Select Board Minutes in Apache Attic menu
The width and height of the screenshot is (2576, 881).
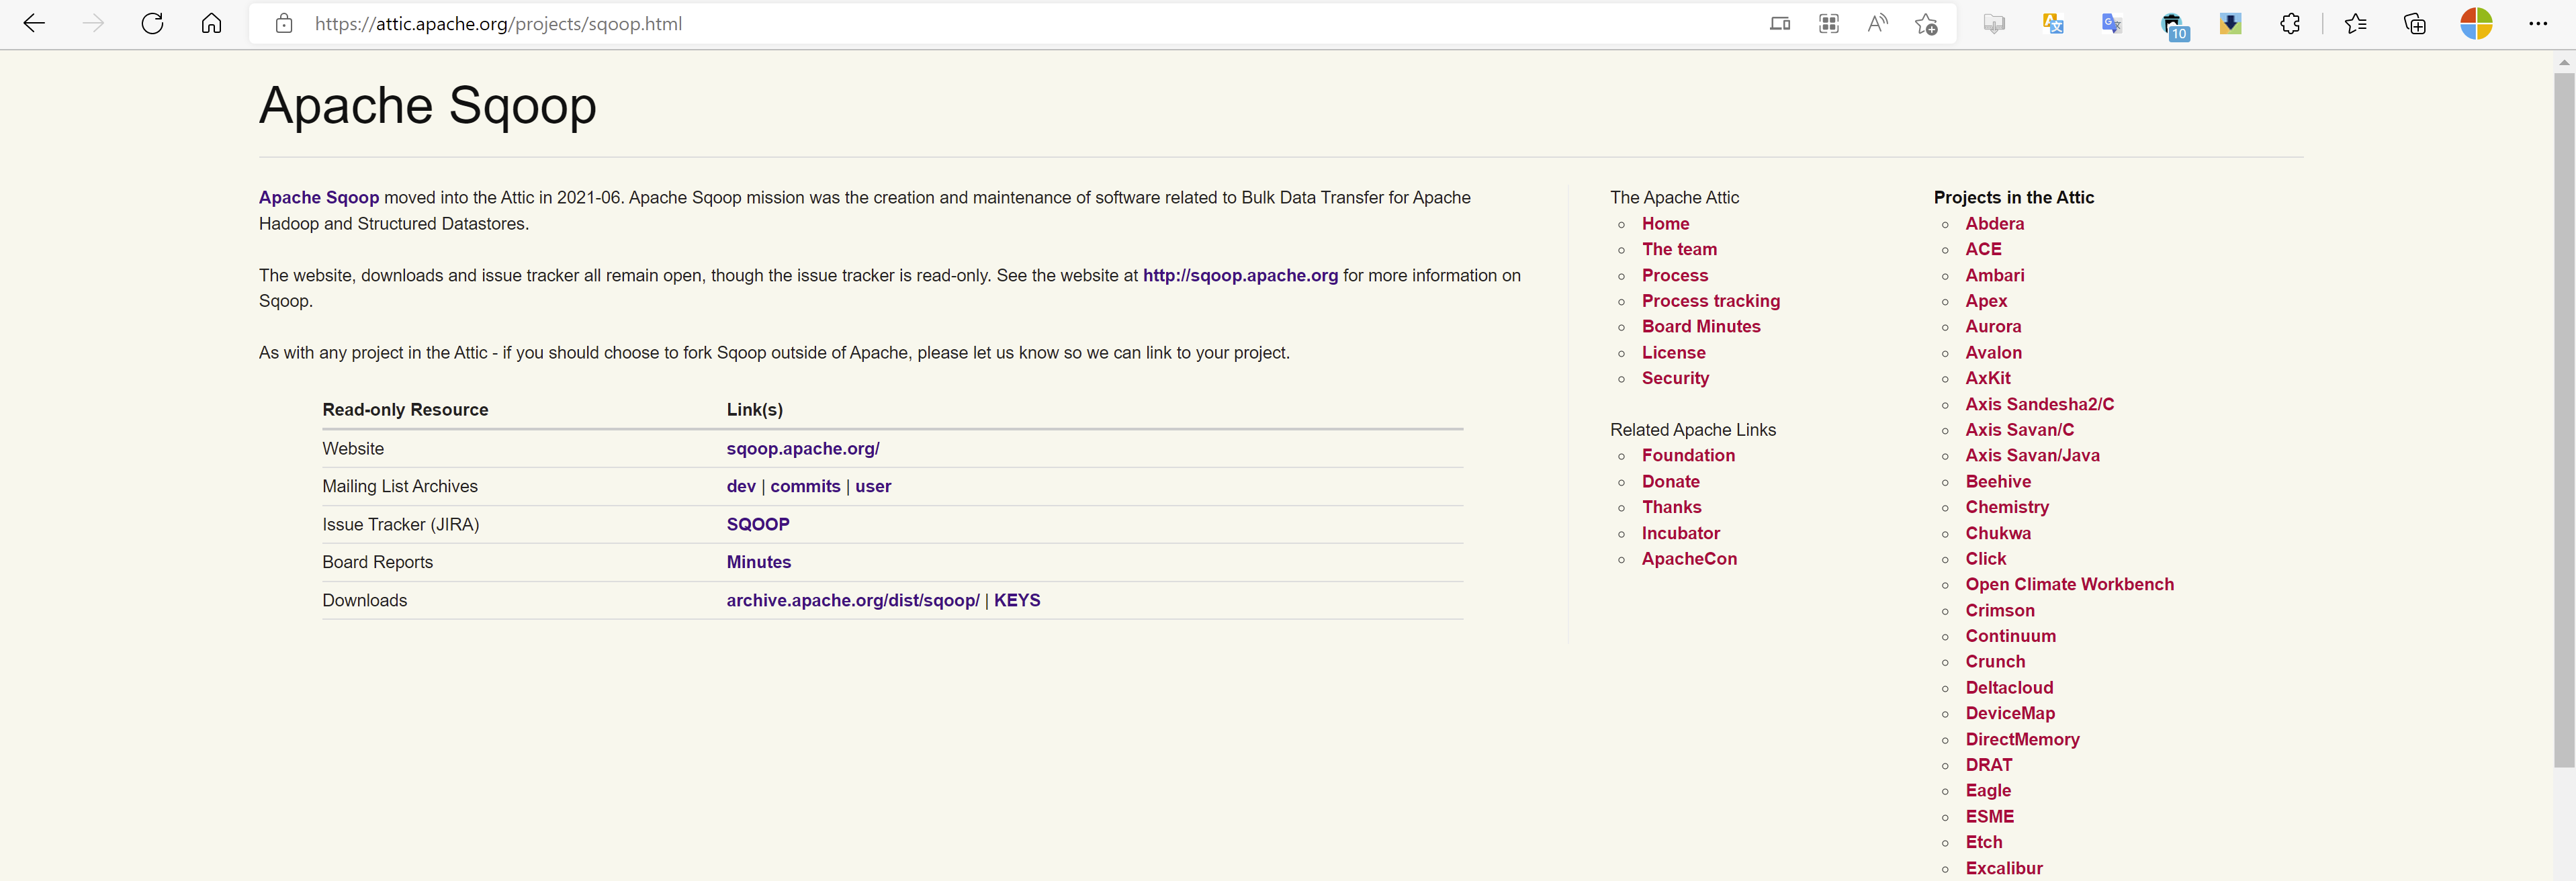1700,327
